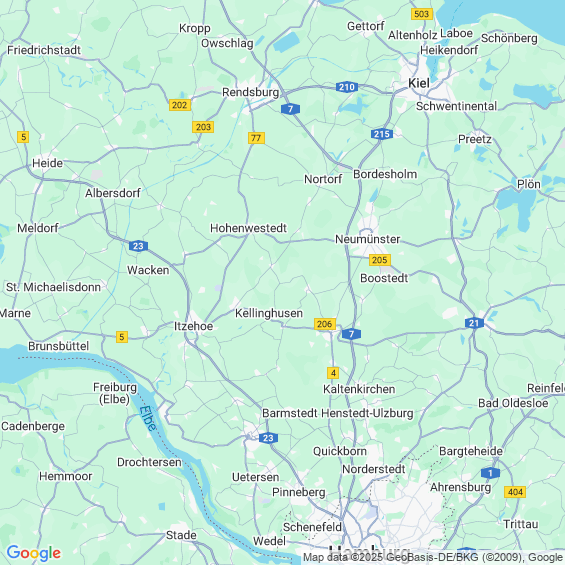Click the yellow 205 road shield near Boostedt
This screenshot has width=565, height=565.
coord(380,260)
